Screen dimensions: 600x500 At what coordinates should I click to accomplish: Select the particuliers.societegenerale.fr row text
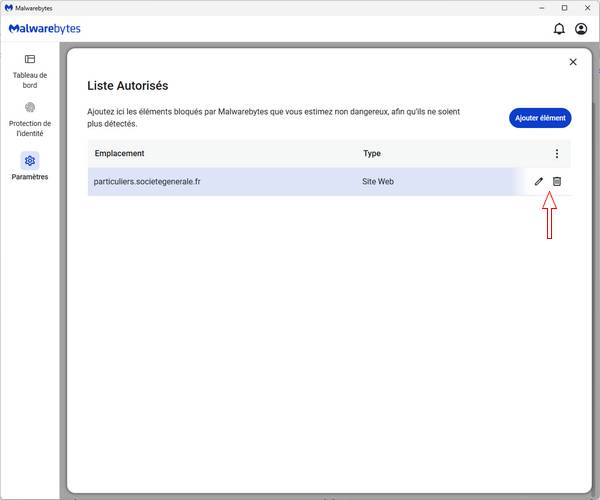147,181
